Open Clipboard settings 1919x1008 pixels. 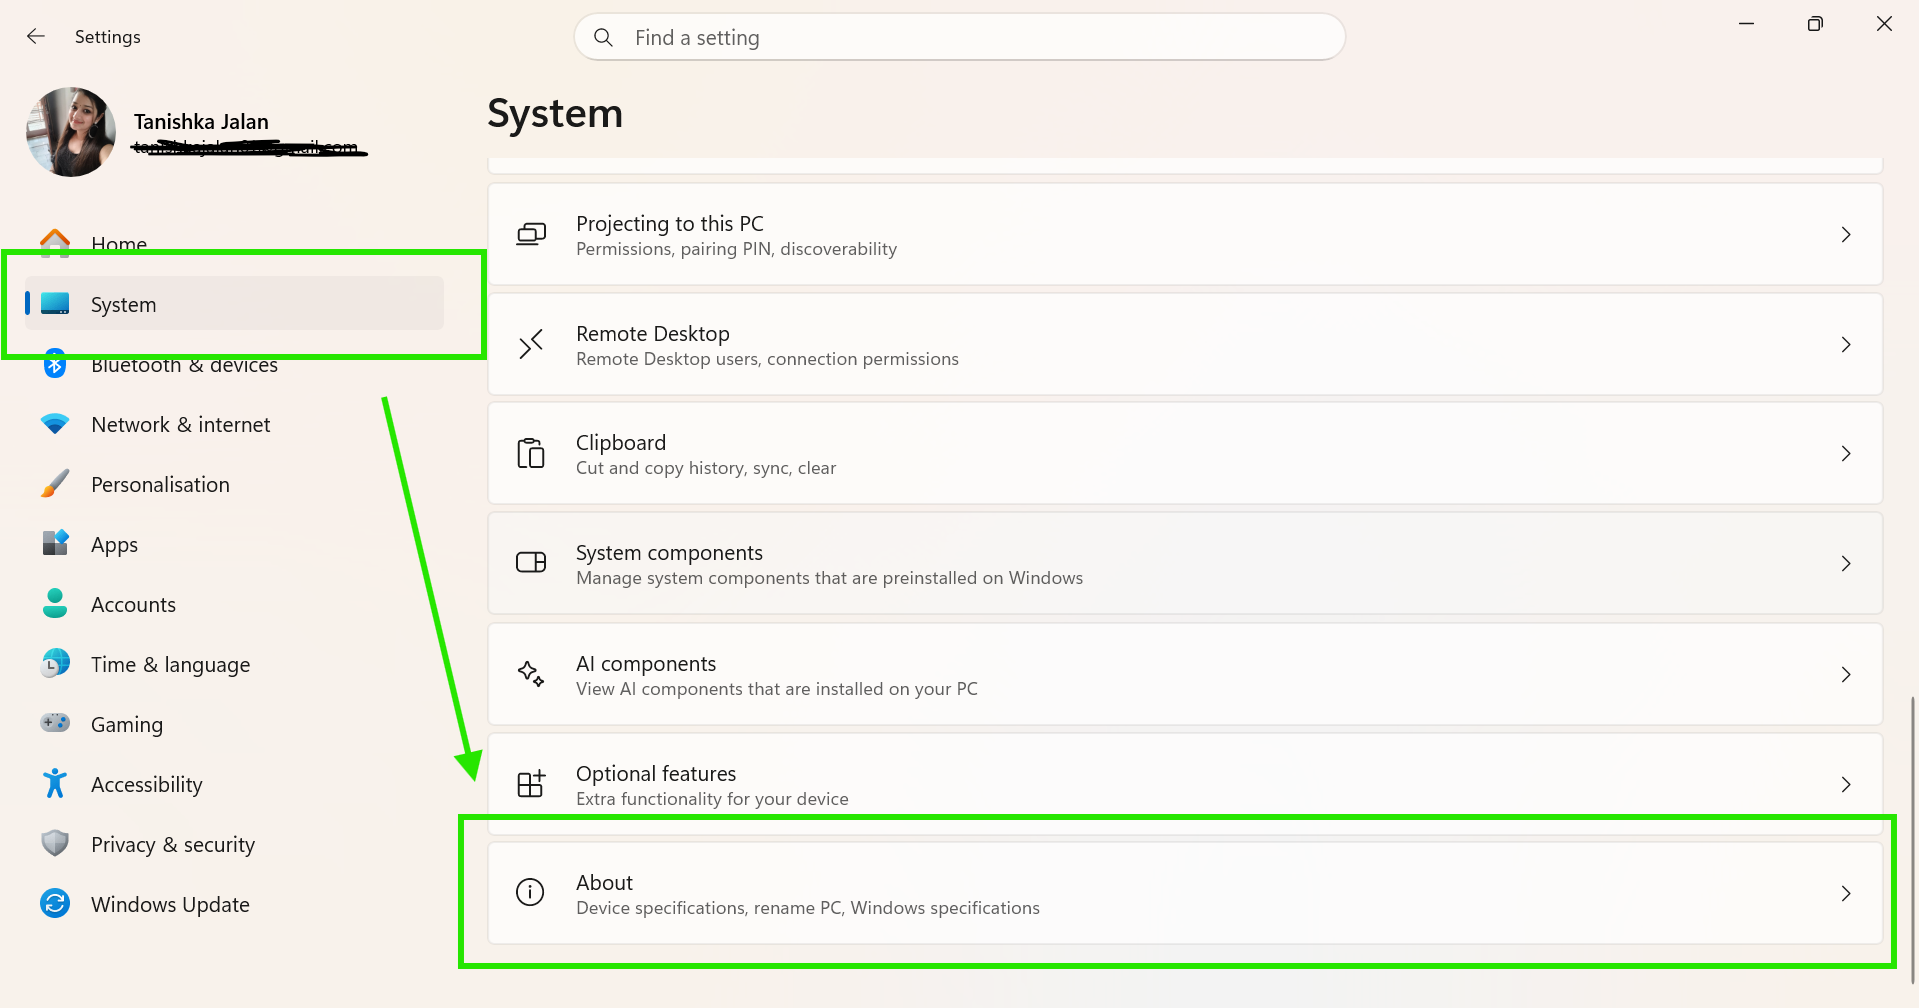click(x=1185, y=453)
